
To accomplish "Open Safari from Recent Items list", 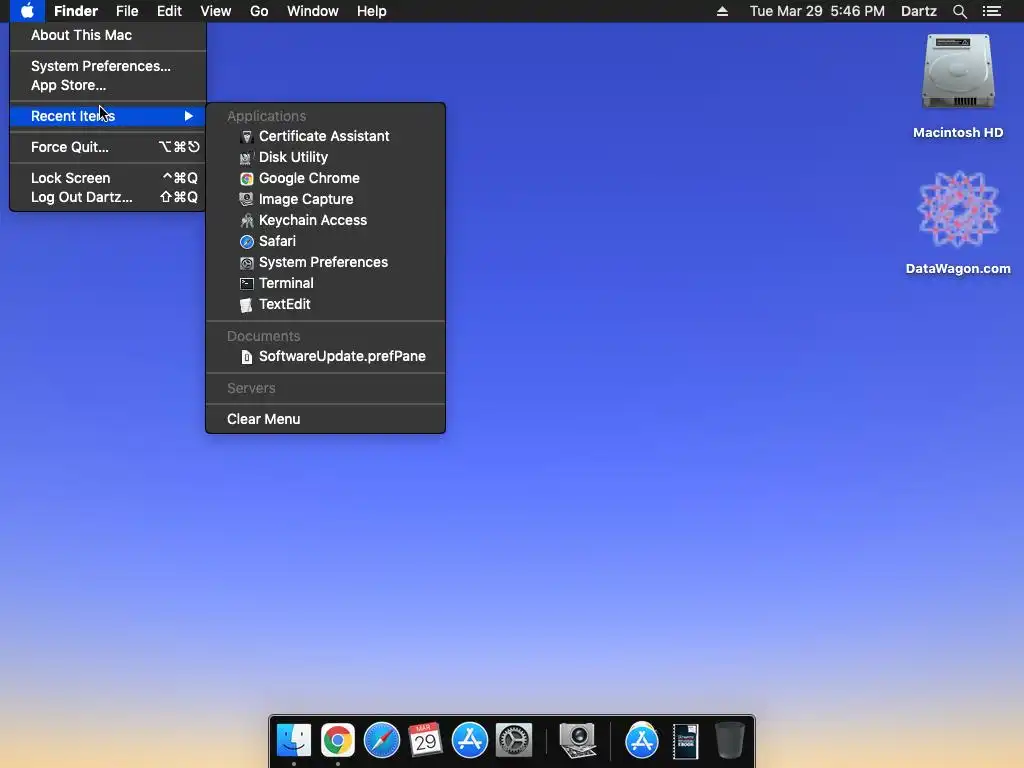I will click(325, 241).
